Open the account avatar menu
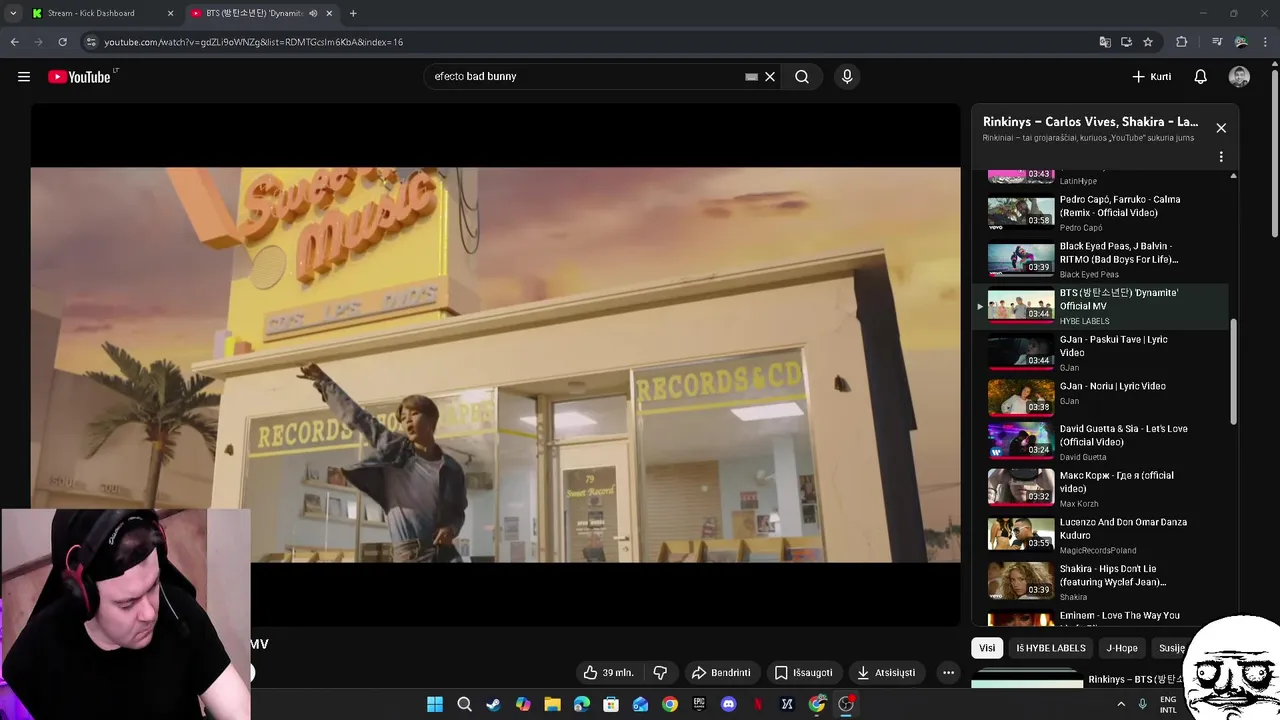The height and width of the screenshot is (720, 1280). [x=1240, y=77]
